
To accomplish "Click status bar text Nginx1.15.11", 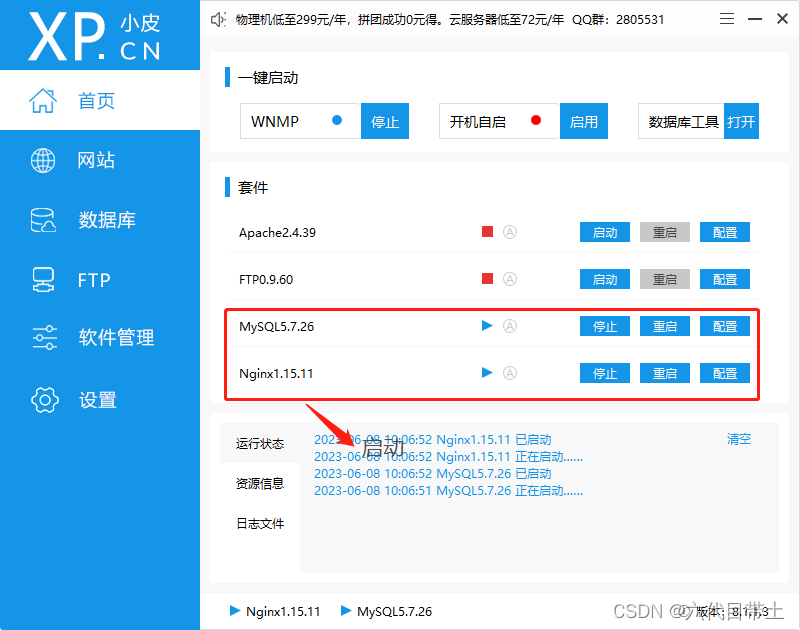I will pyautogui.click(x=283, y=611).
